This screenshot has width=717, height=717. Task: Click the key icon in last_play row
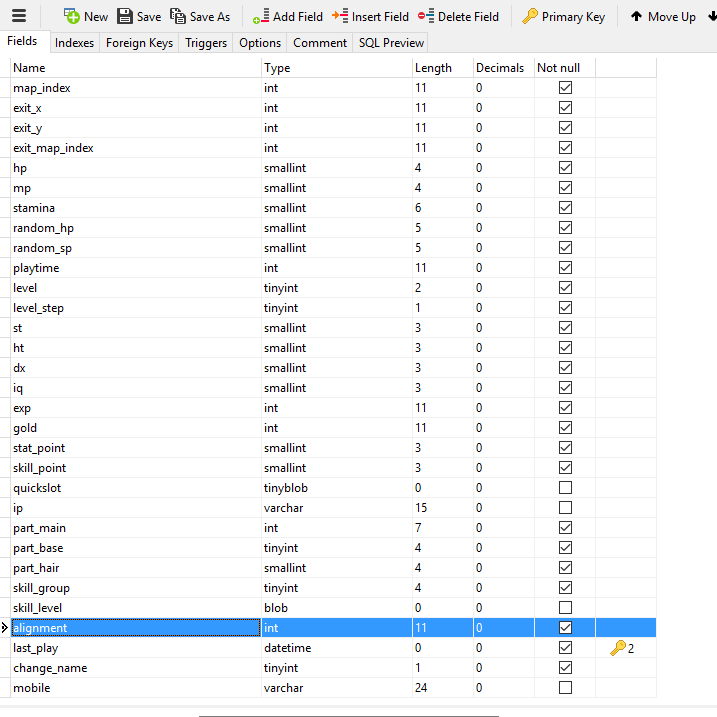coord(618,648)
